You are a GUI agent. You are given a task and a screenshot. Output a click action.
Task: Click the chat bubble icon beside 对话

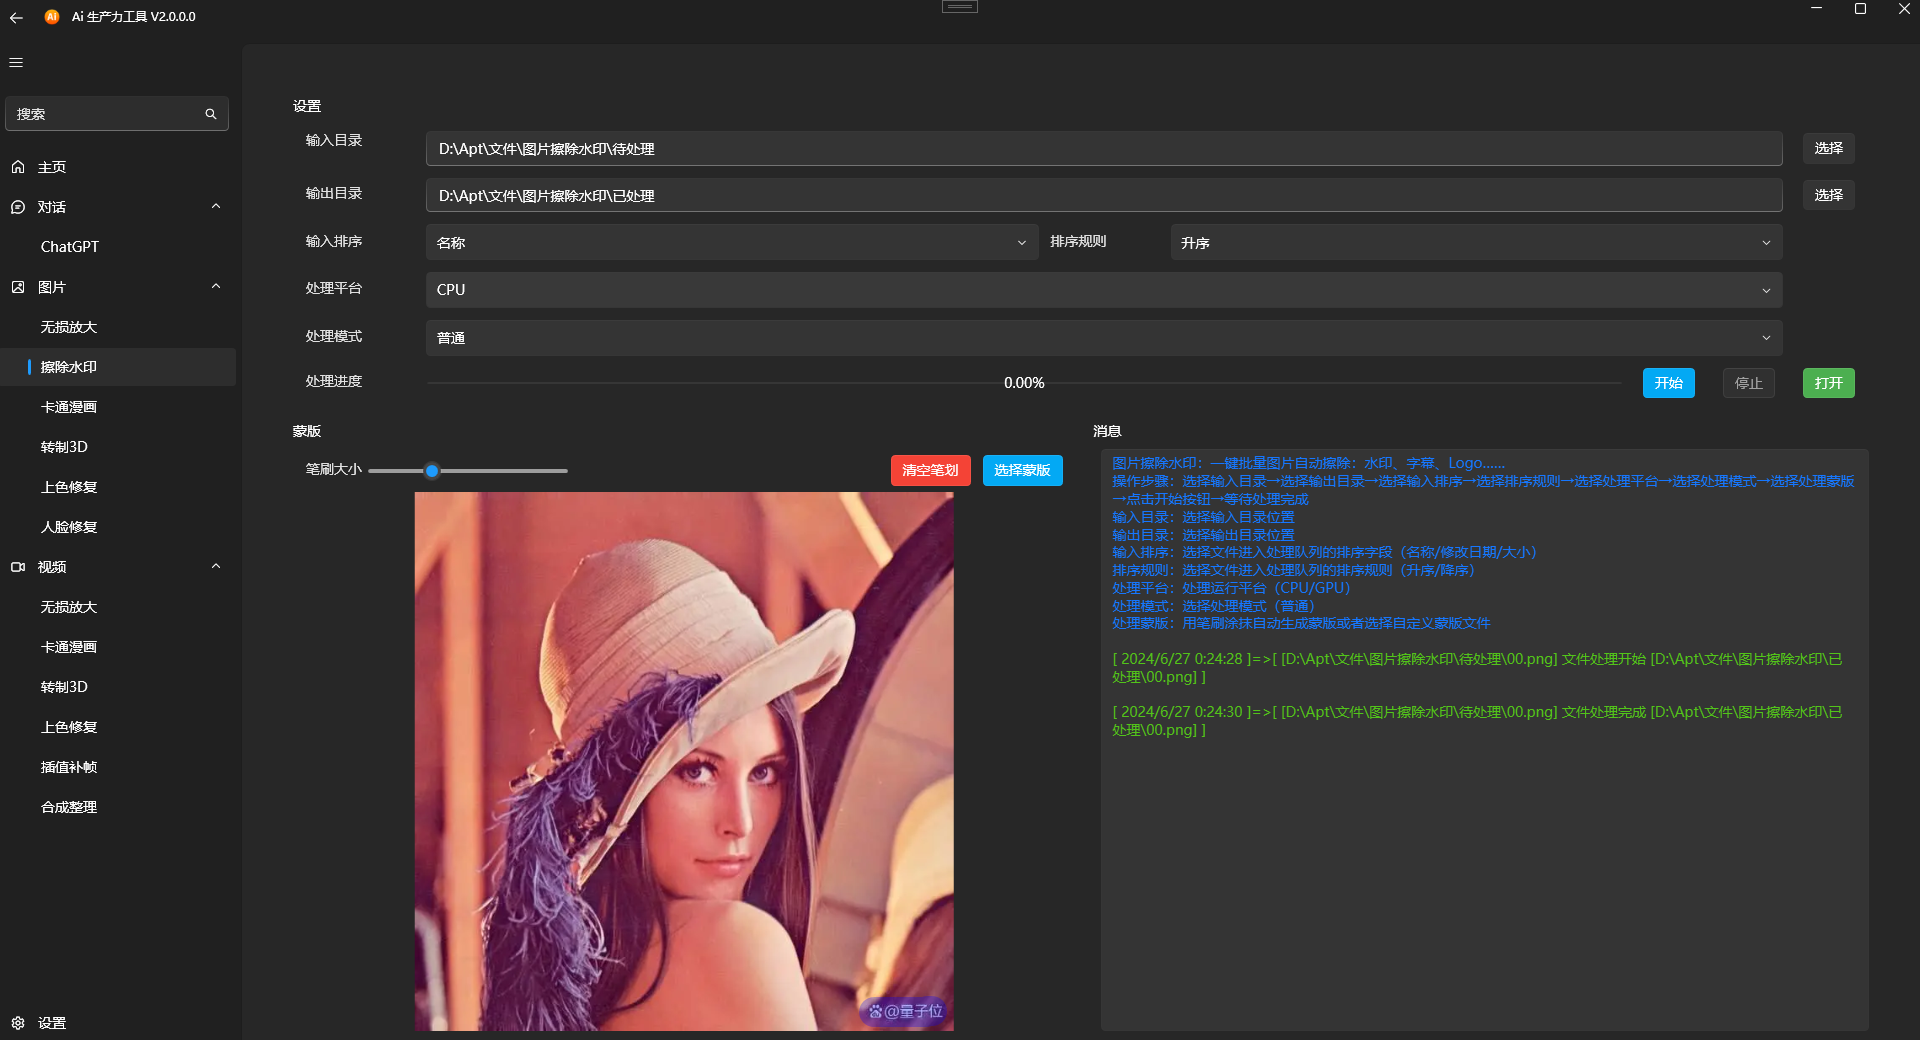(18, 207)
